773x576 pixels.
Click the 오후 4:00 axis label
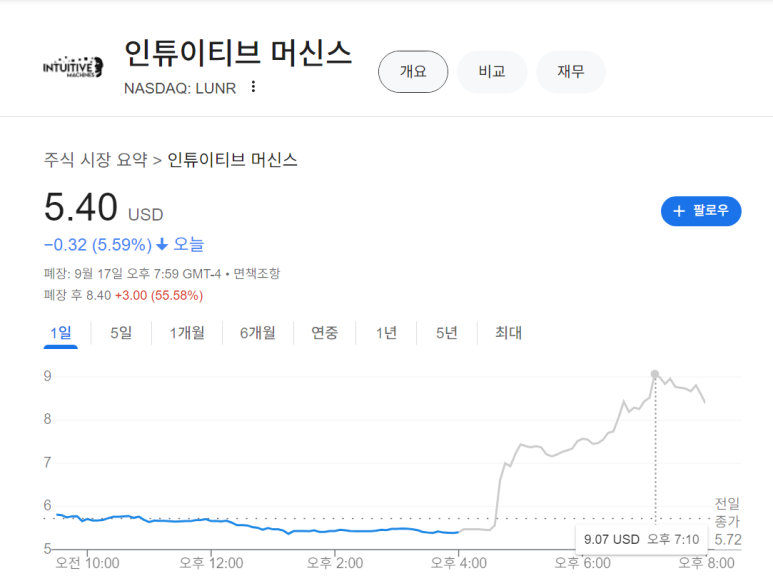458,563
